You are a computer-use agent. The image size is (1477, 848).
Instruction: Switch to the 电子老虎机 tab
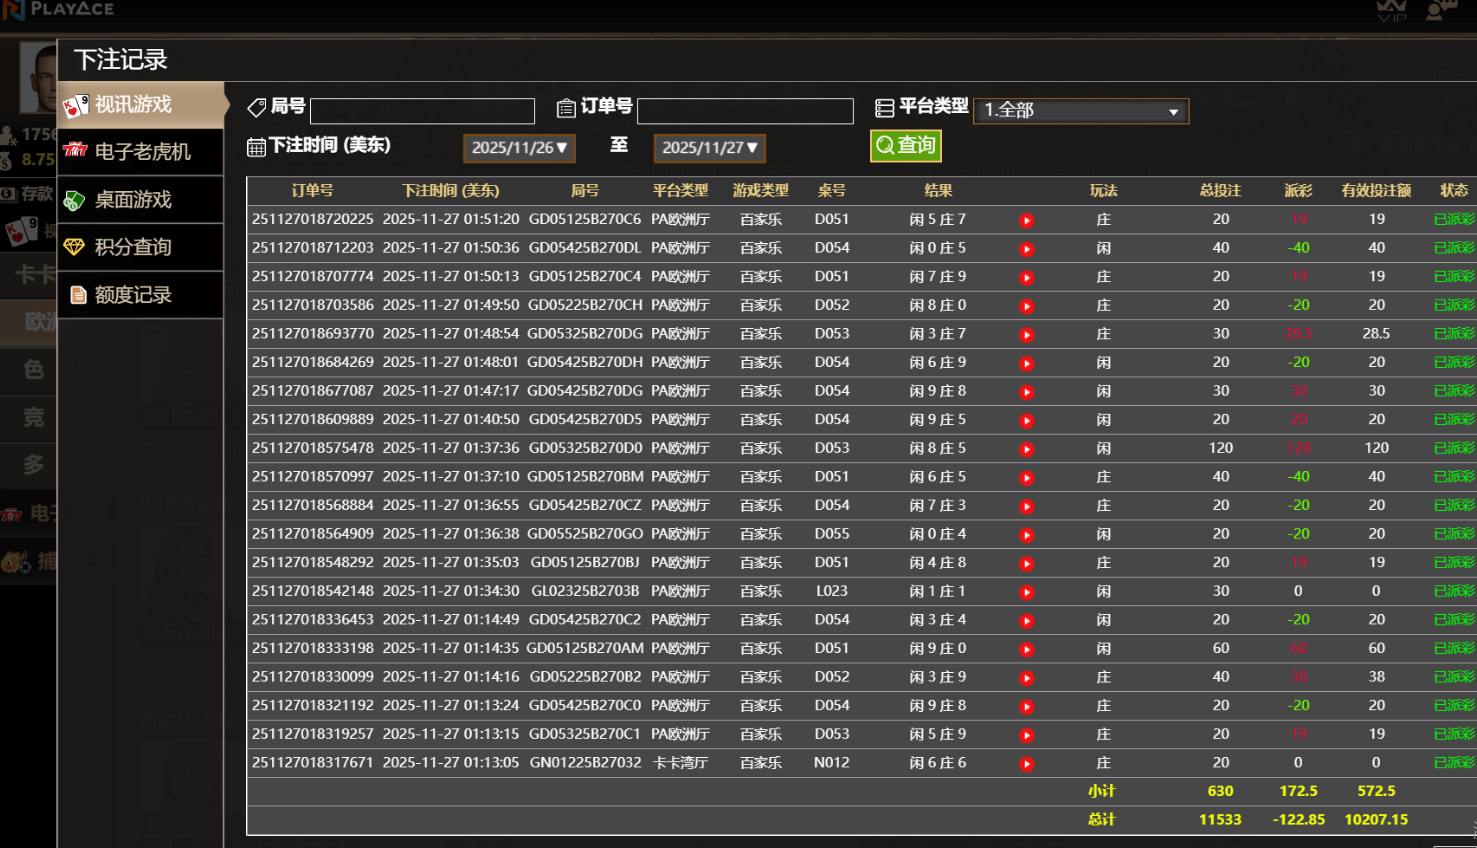pyautogui.click(x=141, y=152)
